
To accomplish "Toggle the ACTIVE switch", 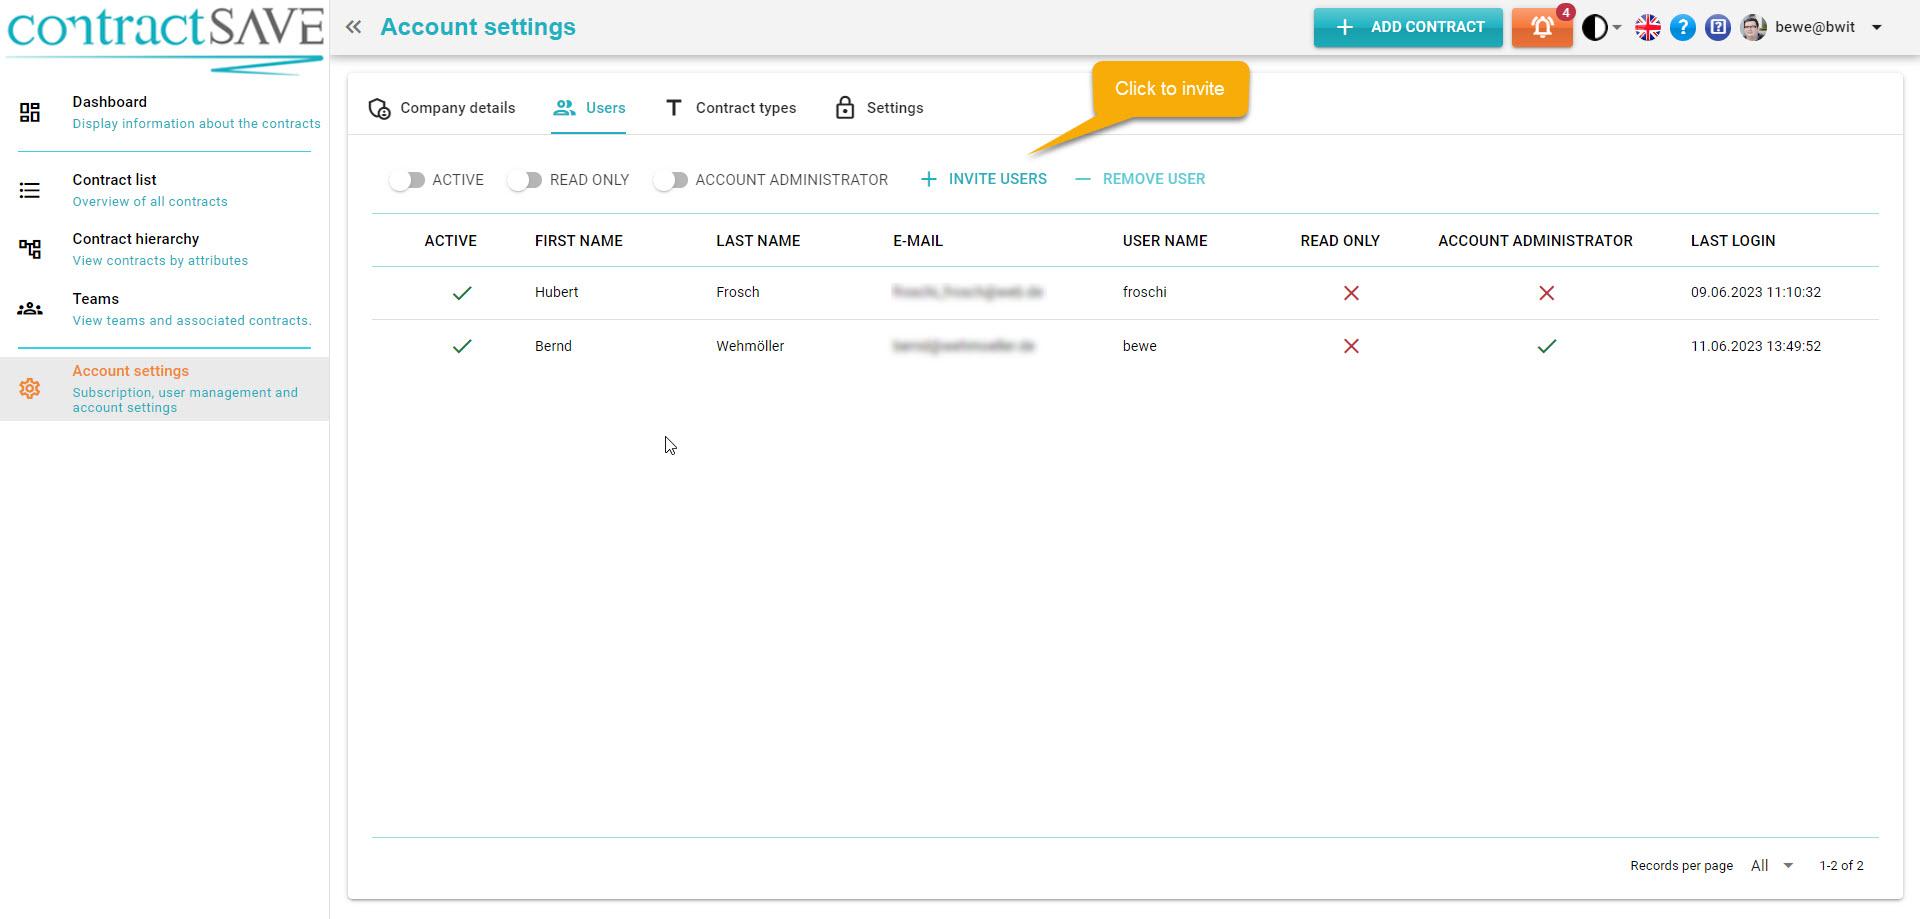I will (408, 180).
